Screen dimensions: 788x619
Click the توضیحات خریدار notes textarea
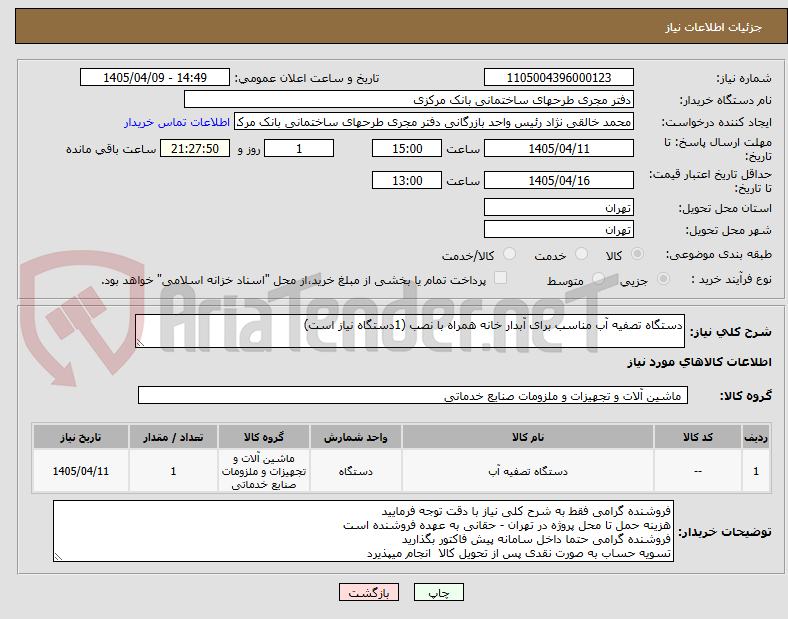[363, 531]
